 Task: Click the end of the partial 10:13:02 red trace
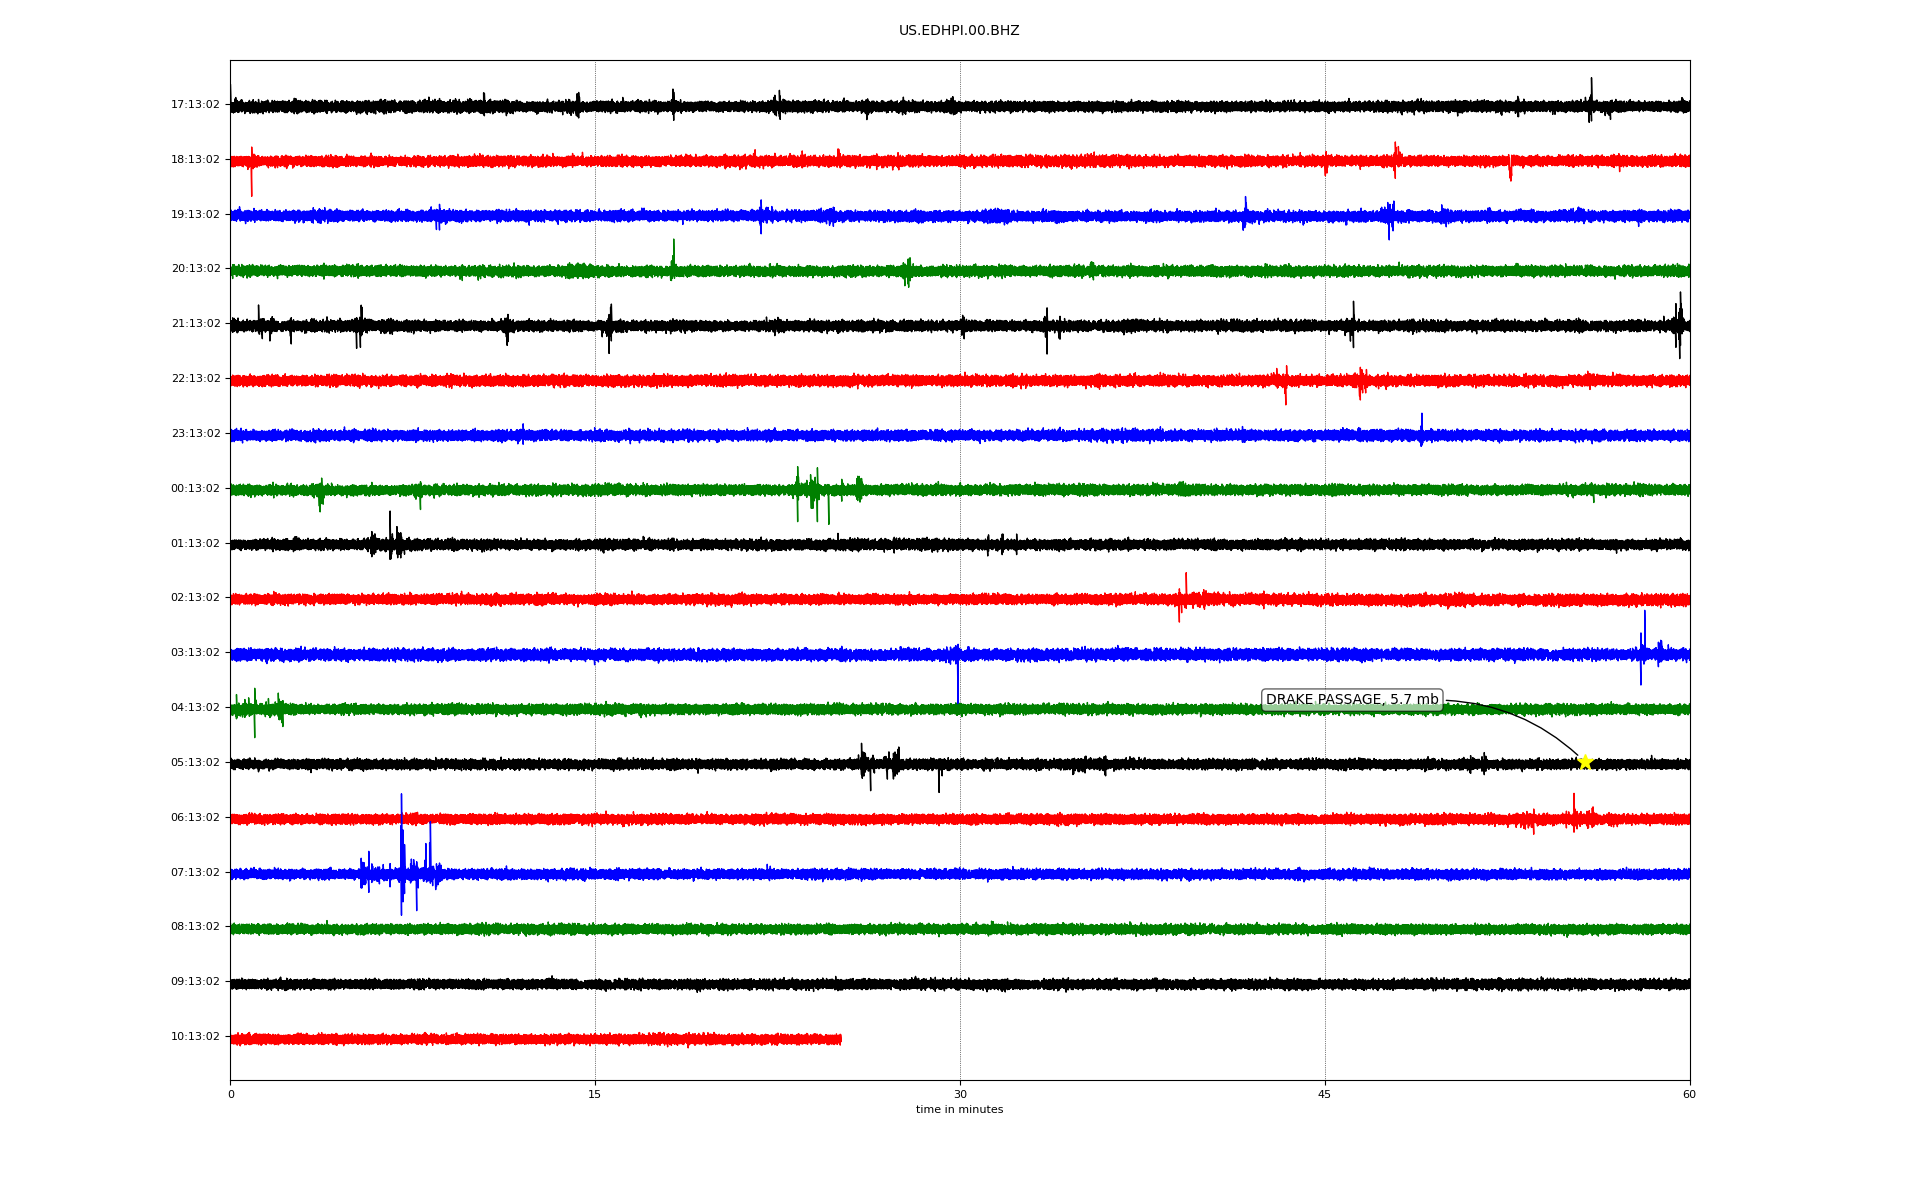(x=840, y=1040)
